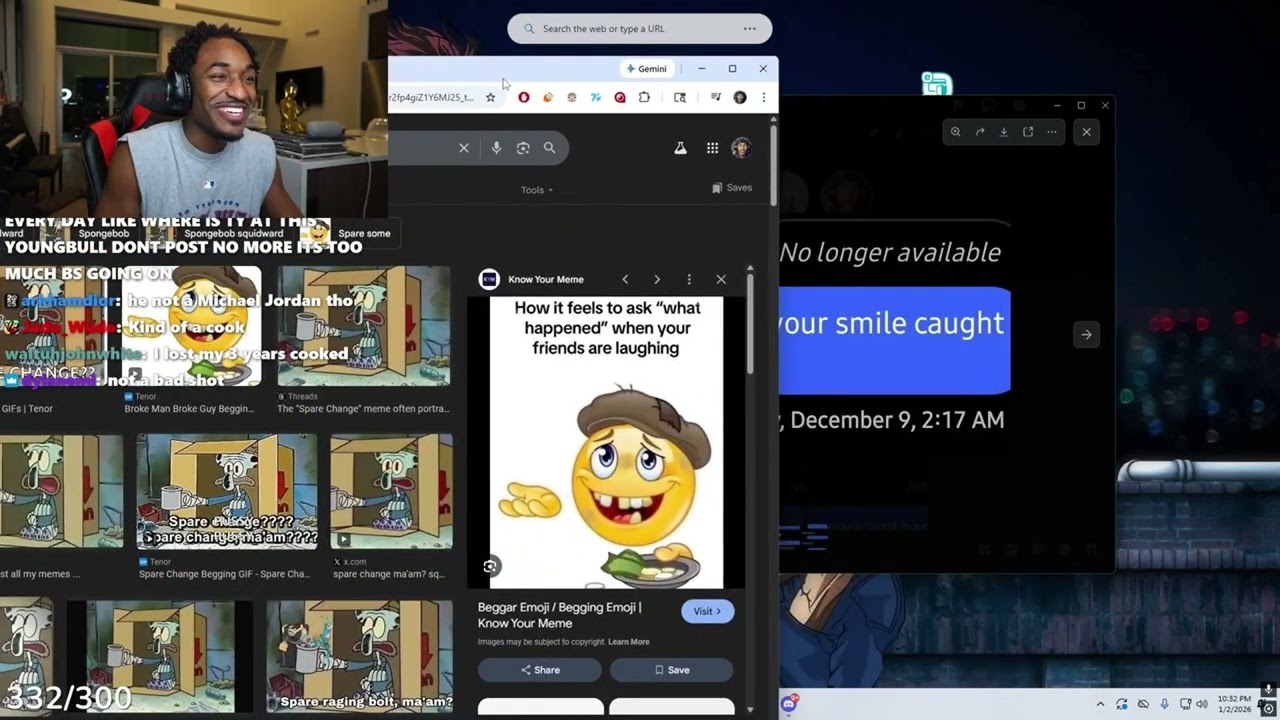Open the three-dot menu in top search bar

750,29
